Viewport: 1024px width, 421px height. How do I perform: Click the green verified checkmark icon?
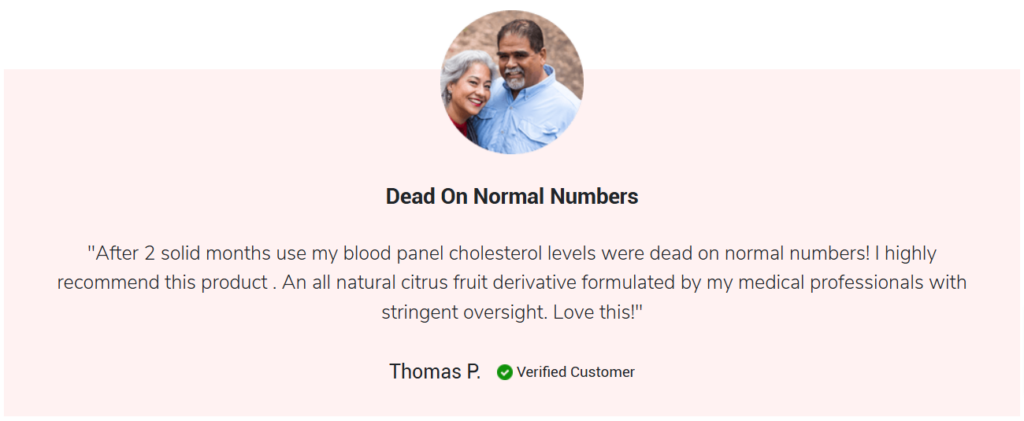505,372
